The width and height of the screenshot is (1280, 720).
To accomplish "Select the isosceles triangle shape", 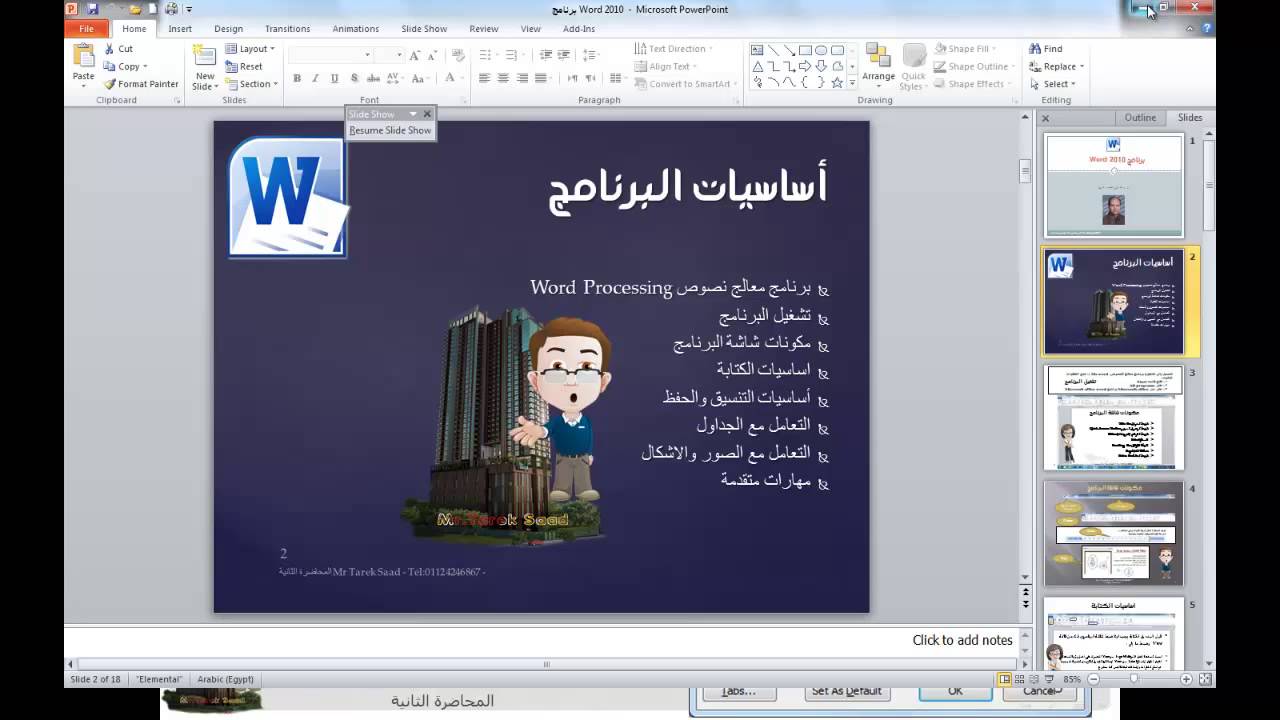I will 757,66.
